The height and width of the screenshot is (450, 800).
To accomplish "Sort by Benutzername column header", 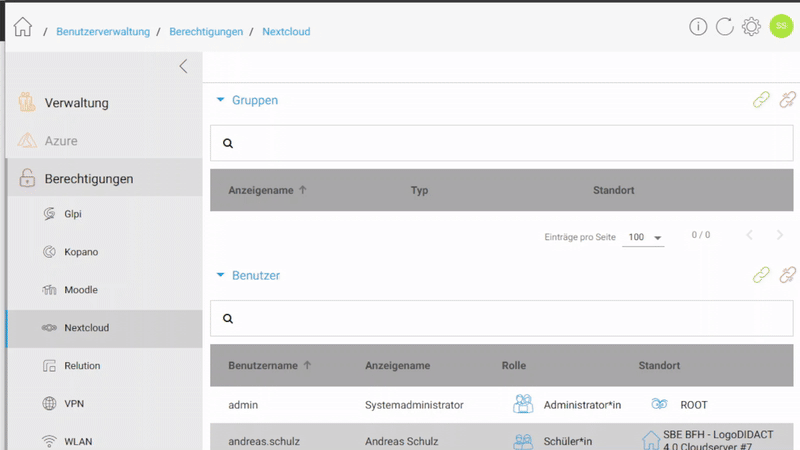I will 263,366.
